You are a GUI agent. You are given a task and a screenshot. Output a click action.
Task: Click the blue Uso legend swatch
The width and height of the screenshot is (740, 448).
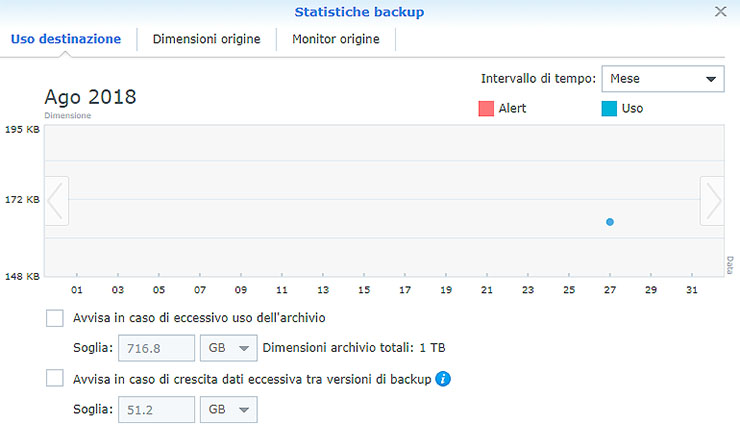pos(608,108)
